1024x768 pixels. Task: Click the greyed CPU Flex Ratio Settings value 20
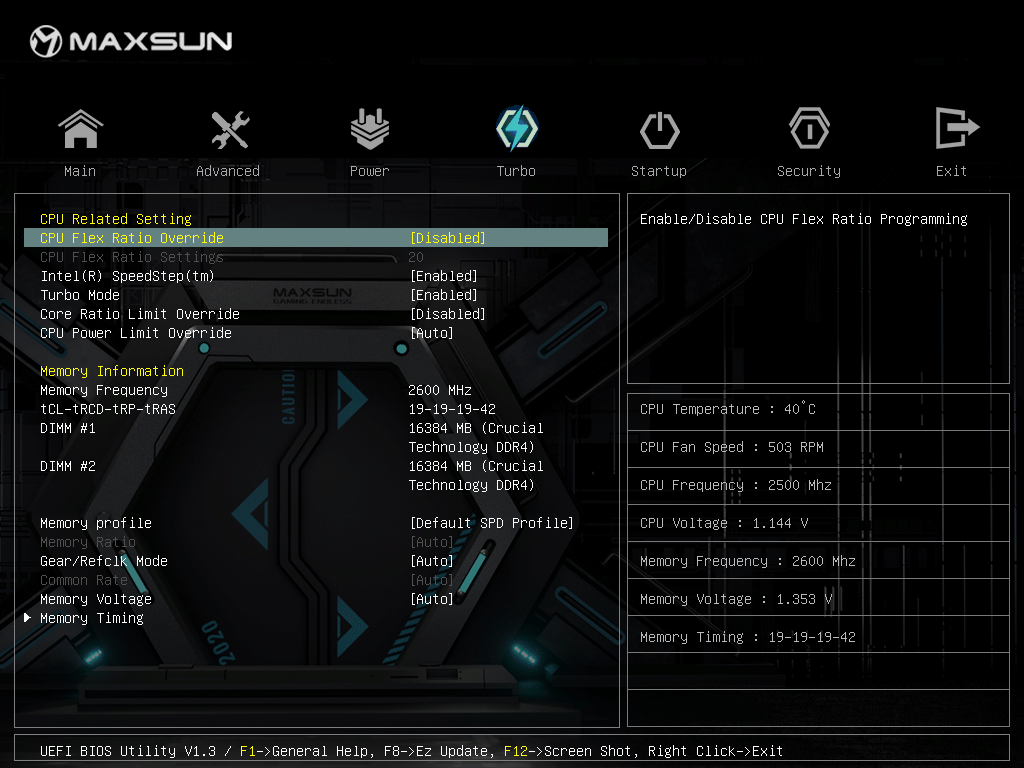pos(416,257)
